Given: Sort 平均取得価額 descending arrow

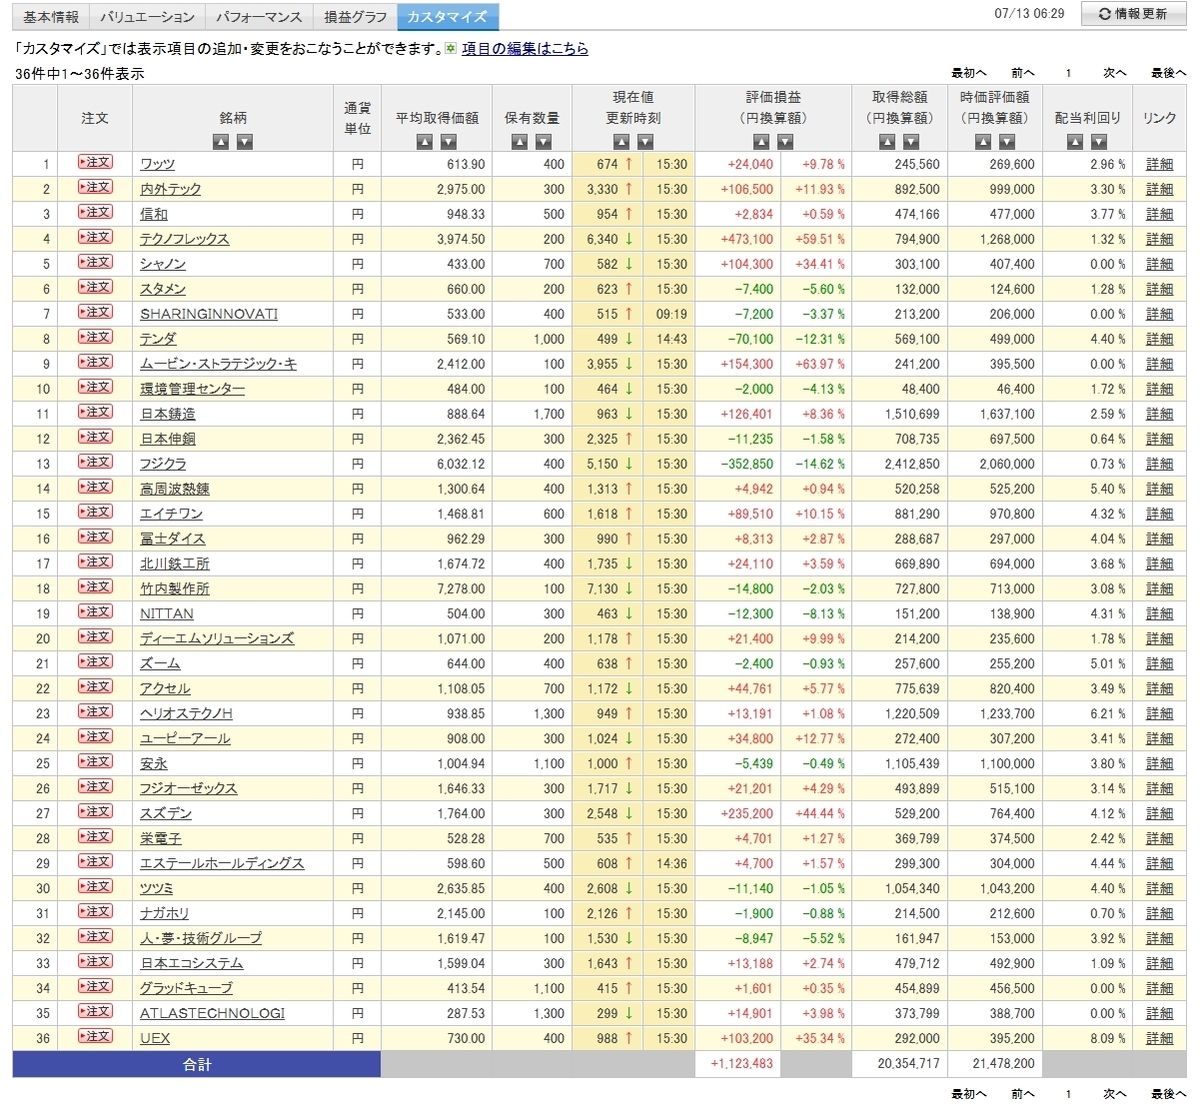Looking at the screenshot, I should coord(449,142).
